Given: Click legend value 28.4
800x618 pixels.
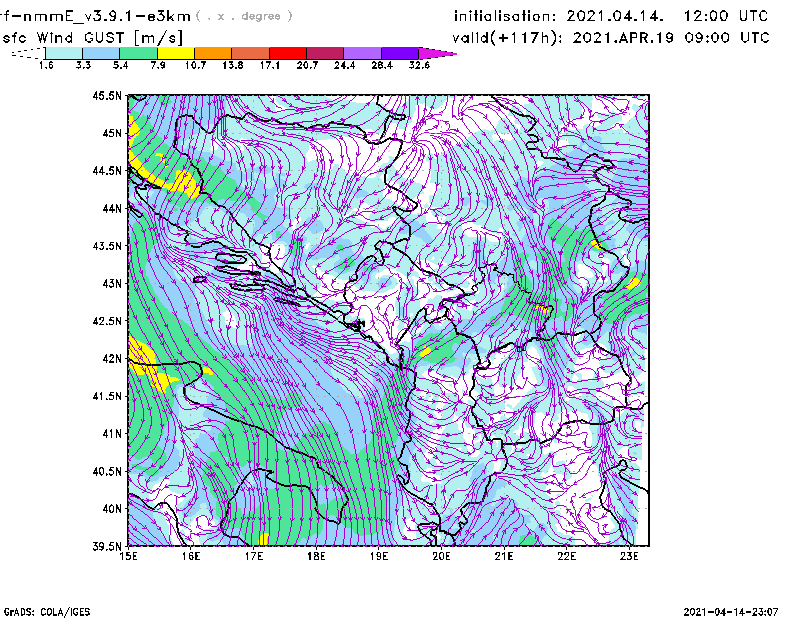Looking at the screenshot, I should pos(382,65).
